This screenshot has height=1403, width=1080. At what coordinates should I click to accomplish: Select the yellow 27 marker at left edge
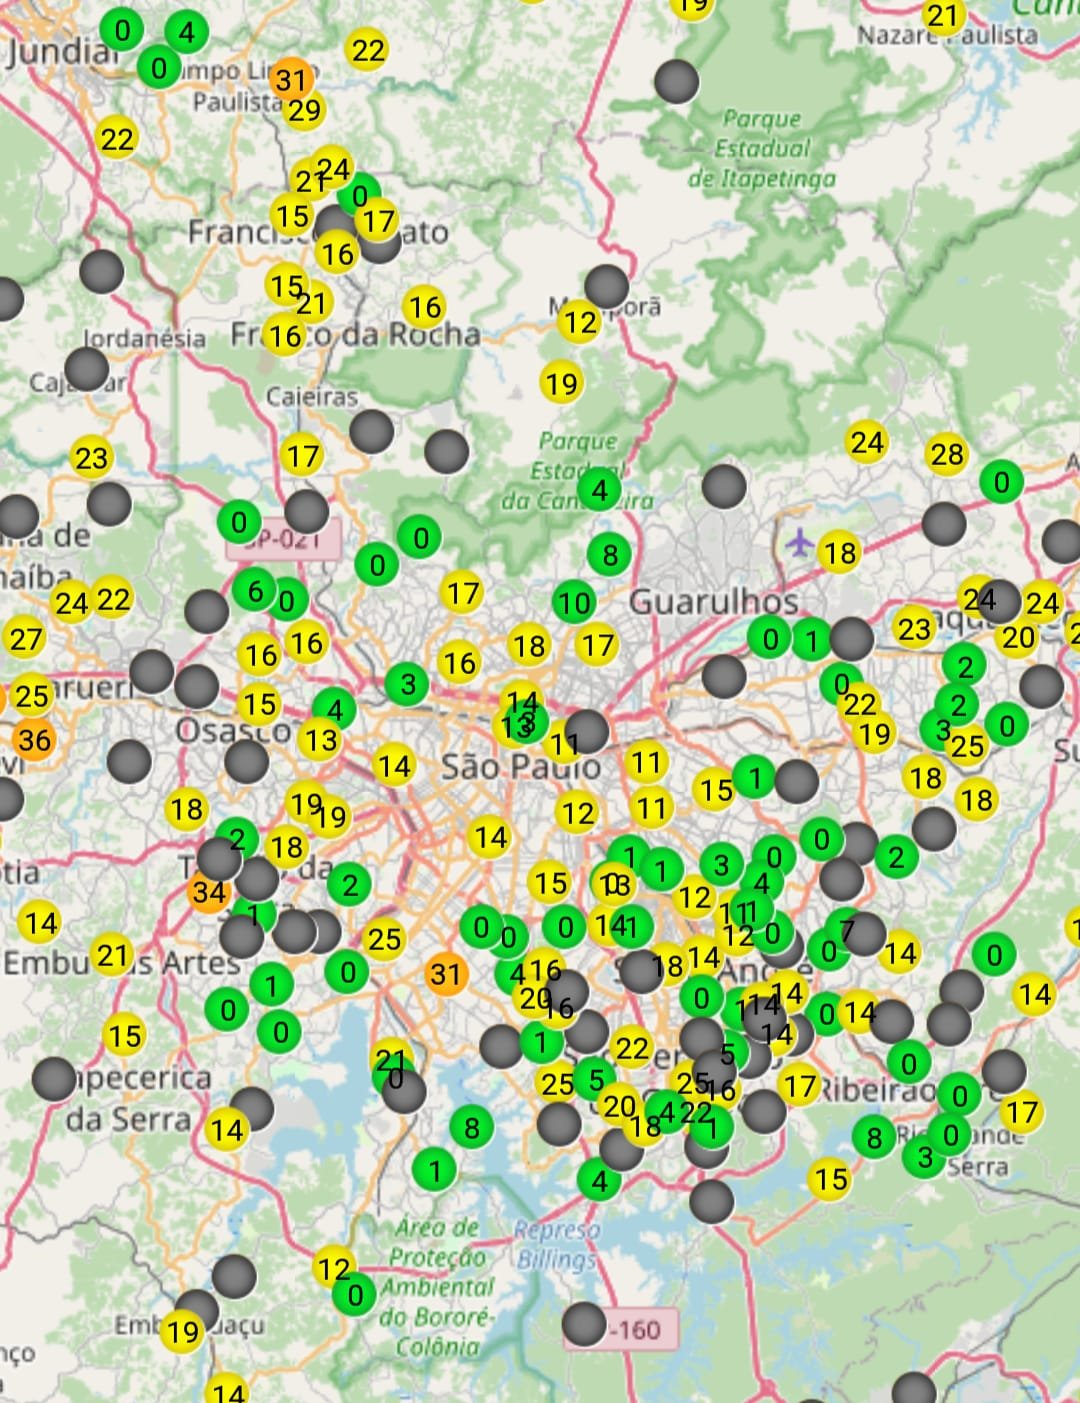tap(26, 638)
